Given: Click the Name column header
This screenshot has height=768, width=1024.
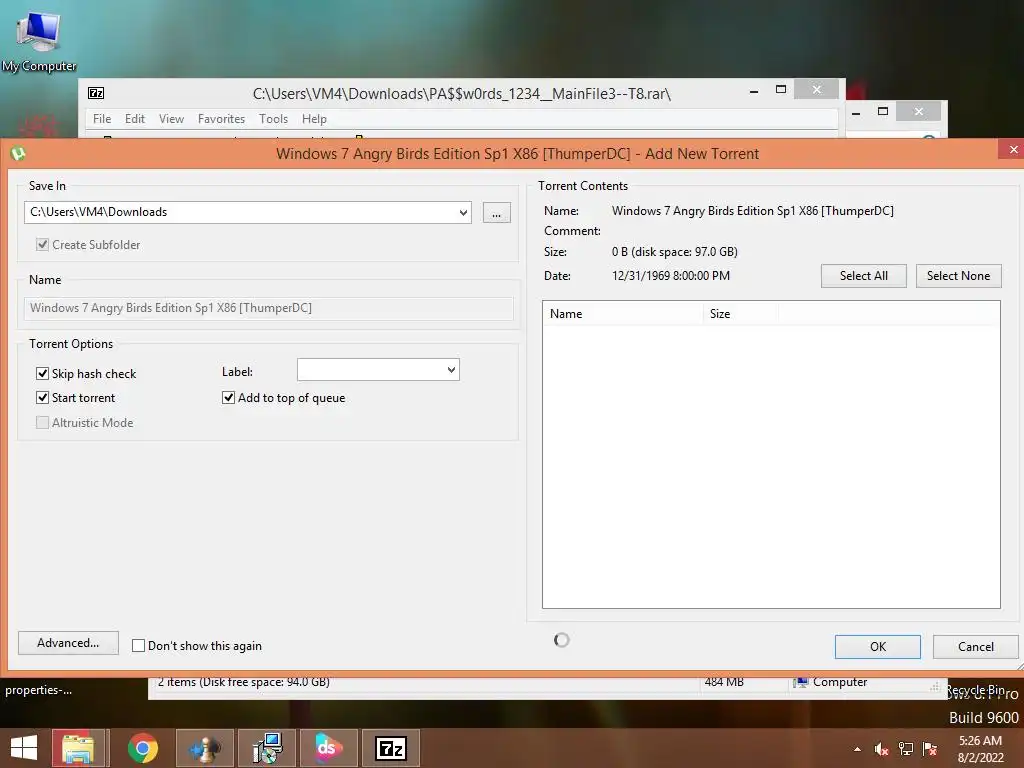Looking at the screenshot, I should tap(623, 313).
